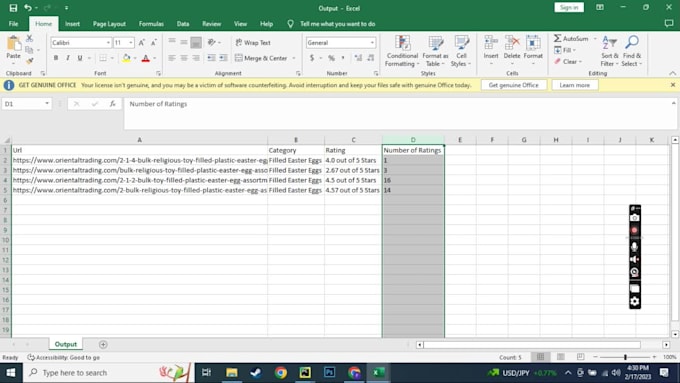Open the Clear dropdown
The image size is (680, 383).
[x=568, y=62]
